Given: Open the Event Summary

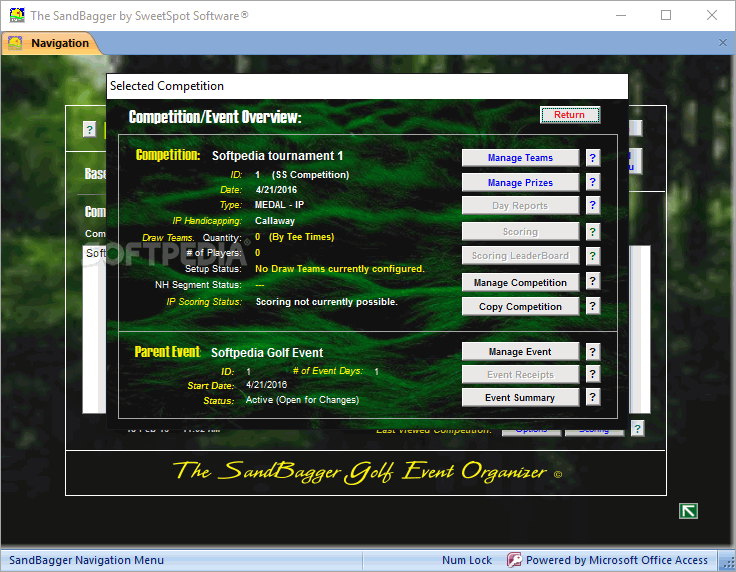Looking at the screenshot, I should [x=520, y=397].
